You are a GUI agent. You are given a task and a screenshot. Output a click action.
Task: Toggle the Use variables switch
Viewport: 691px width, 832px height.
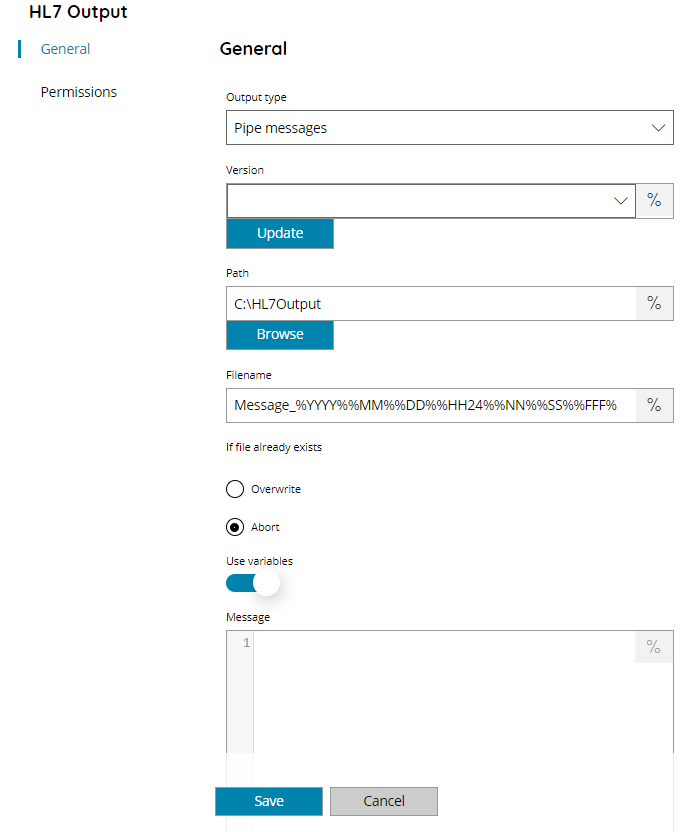pos(253,583)
